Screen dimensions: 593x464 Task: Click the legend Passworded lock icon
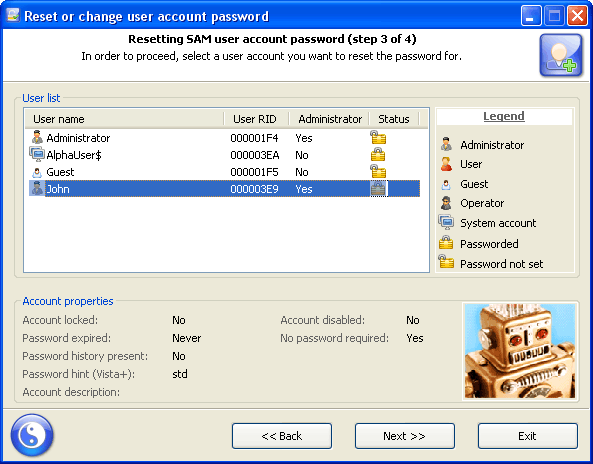point(446,242)
